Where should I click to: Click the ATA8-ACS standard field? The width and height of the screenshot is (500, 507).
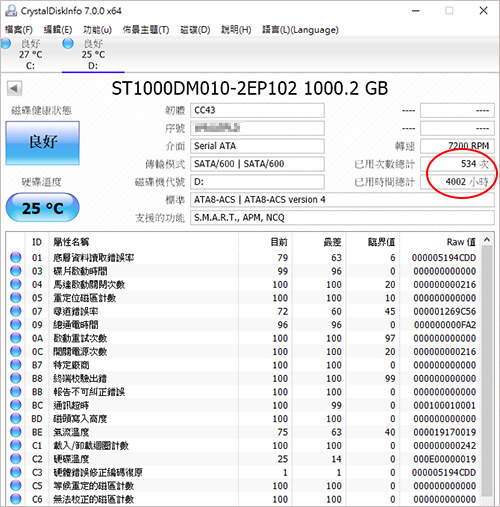pyautogui.click(x=342, y=200)
